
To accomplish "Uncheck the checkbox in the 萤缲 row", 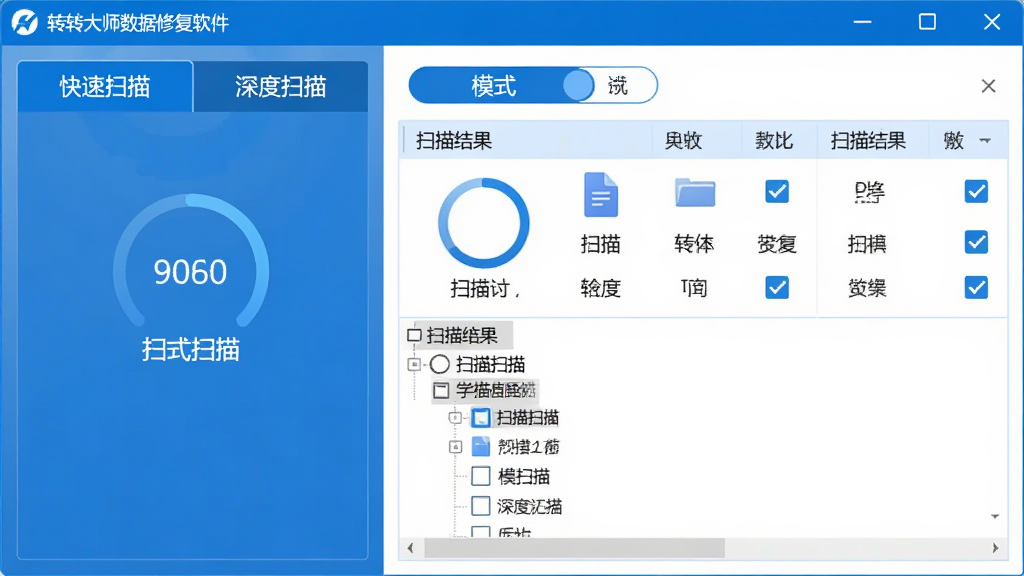I will [x=976, y=287].
